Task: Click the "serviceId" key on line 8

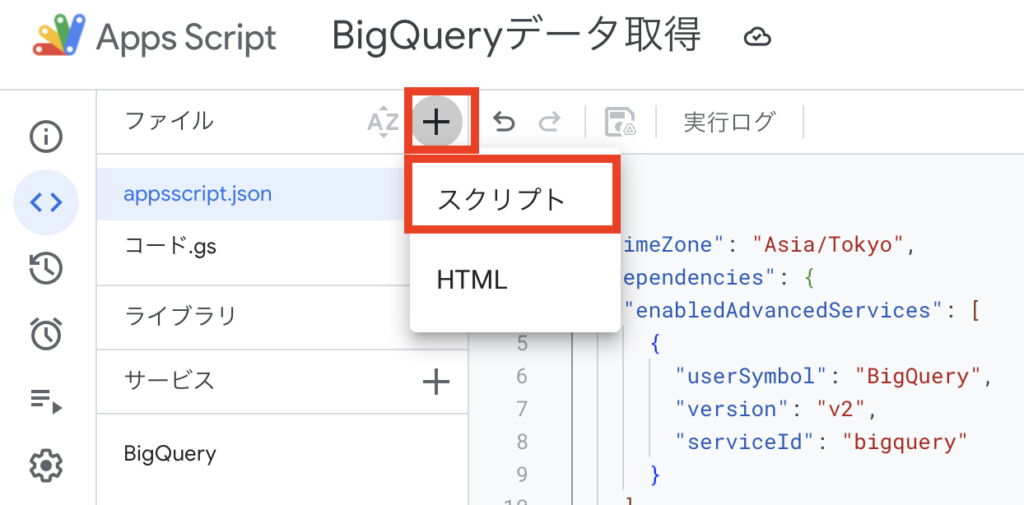Action: pyautogui.click(x=746, y=442)
